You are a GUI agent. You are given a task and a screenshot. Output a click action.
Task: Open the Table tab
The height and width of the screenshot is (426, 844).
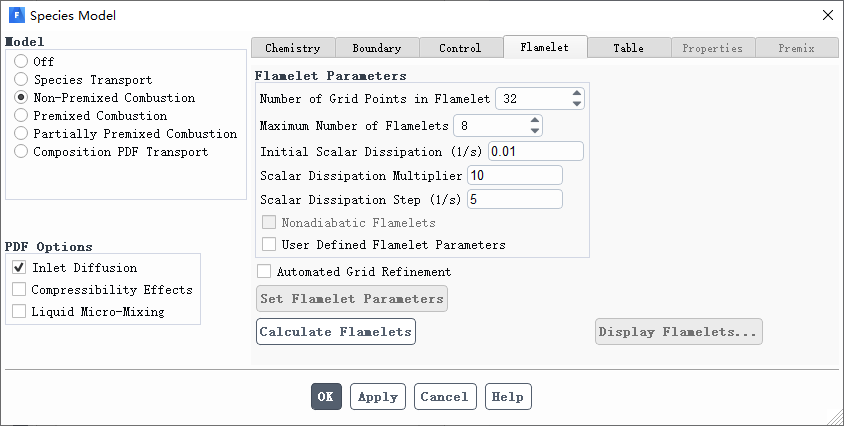(629, 48)
